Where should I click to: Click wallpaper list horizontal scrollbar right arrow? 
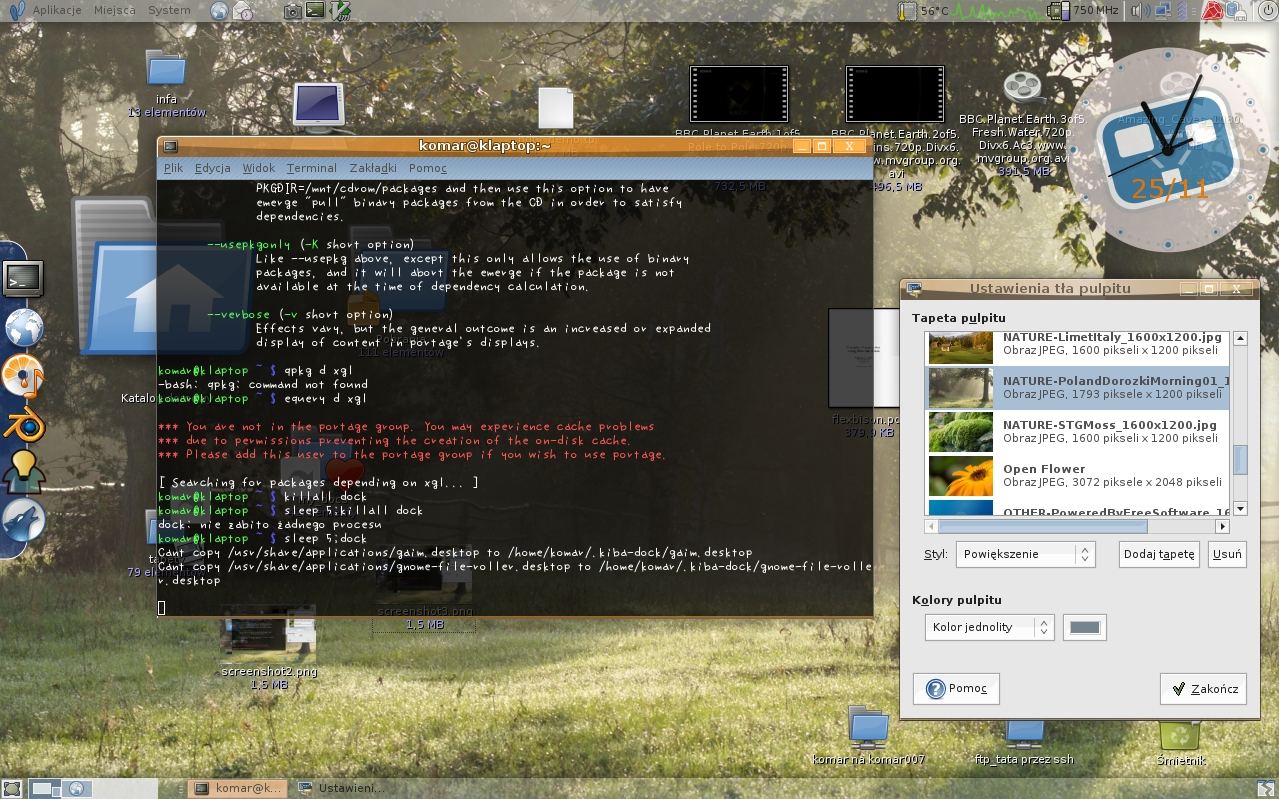1222,526
